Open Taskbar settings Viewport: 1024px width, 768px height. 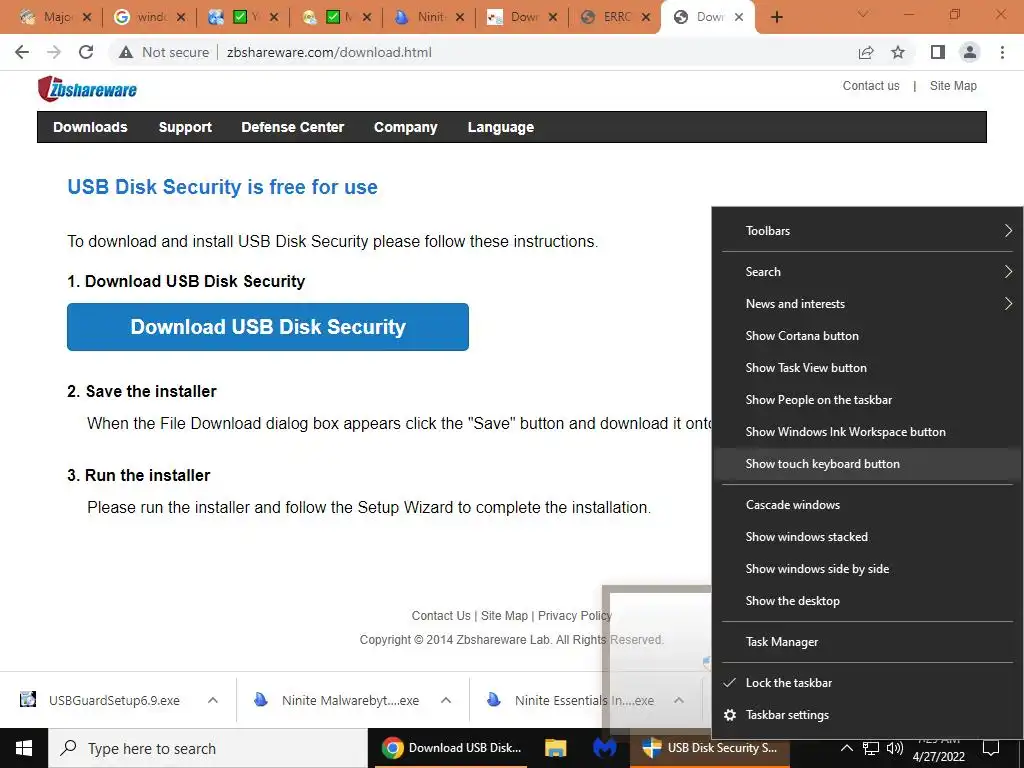coord(867,715)
